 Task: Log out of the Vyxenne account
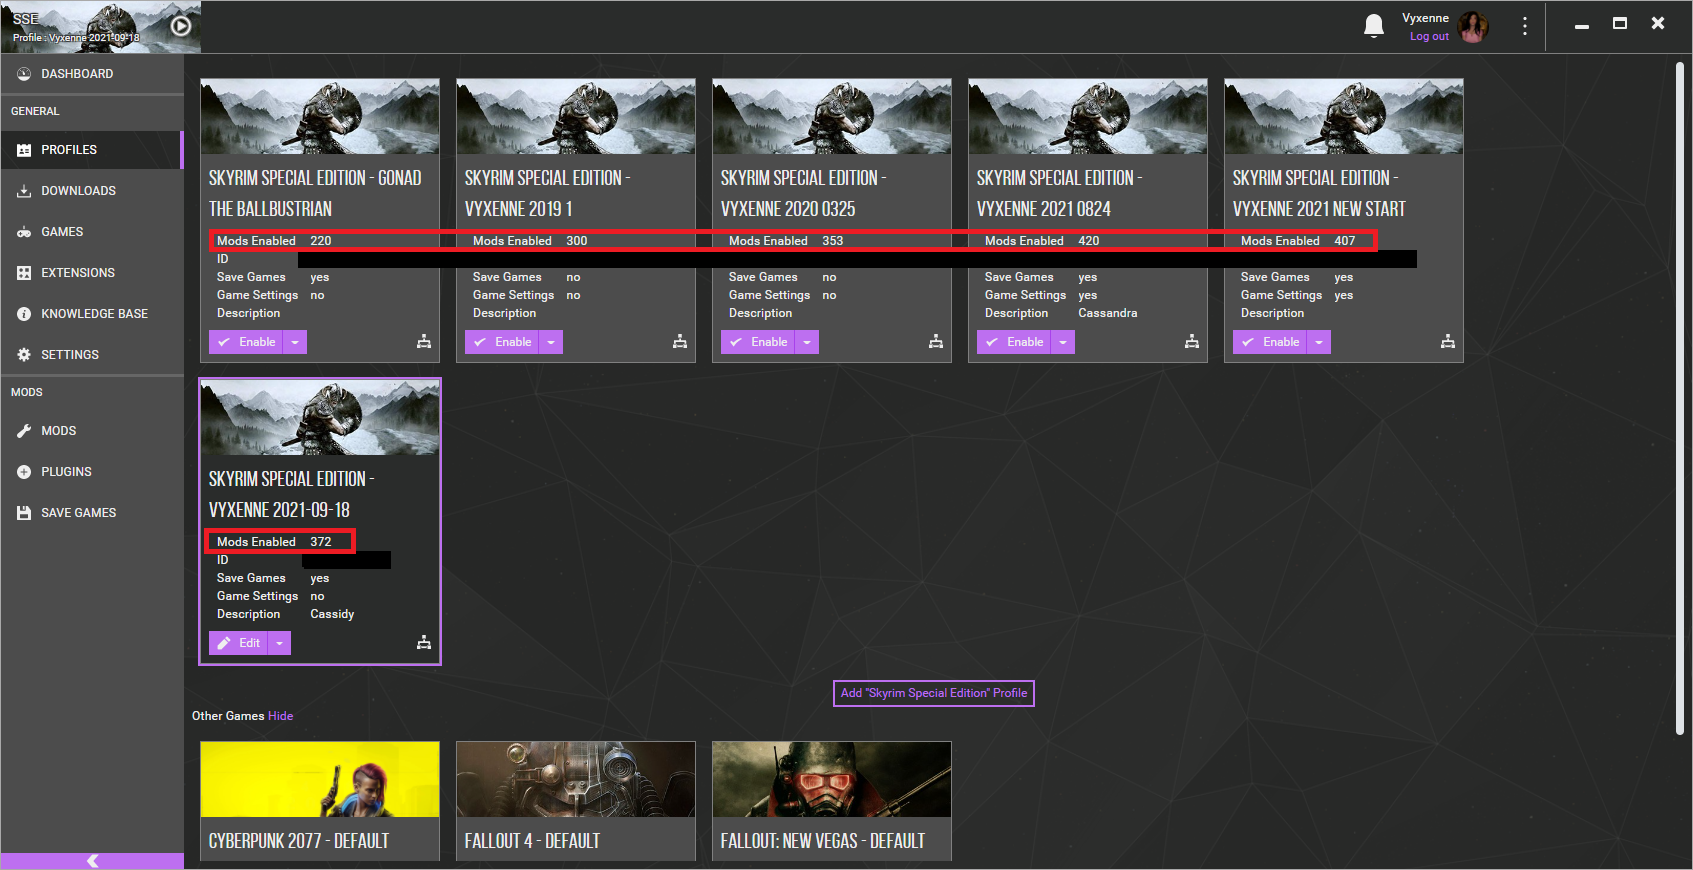pyautogui.click(x=1429, y=37)
